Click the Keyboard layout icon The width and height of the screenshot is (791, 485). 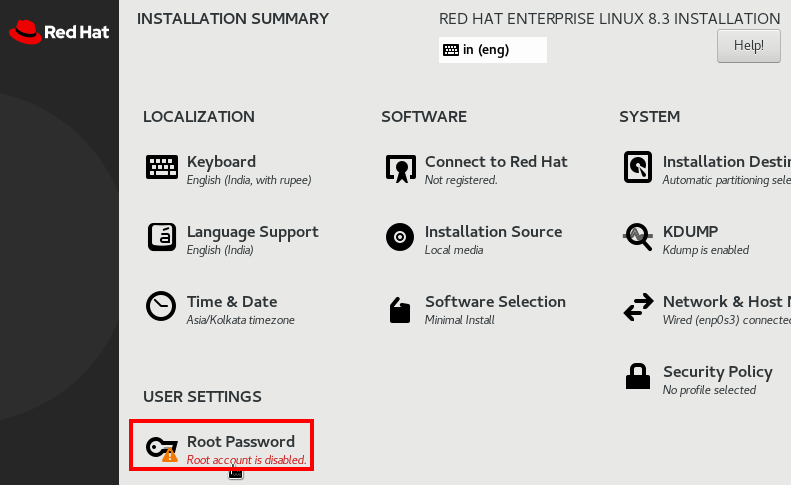tap(161, 167)
